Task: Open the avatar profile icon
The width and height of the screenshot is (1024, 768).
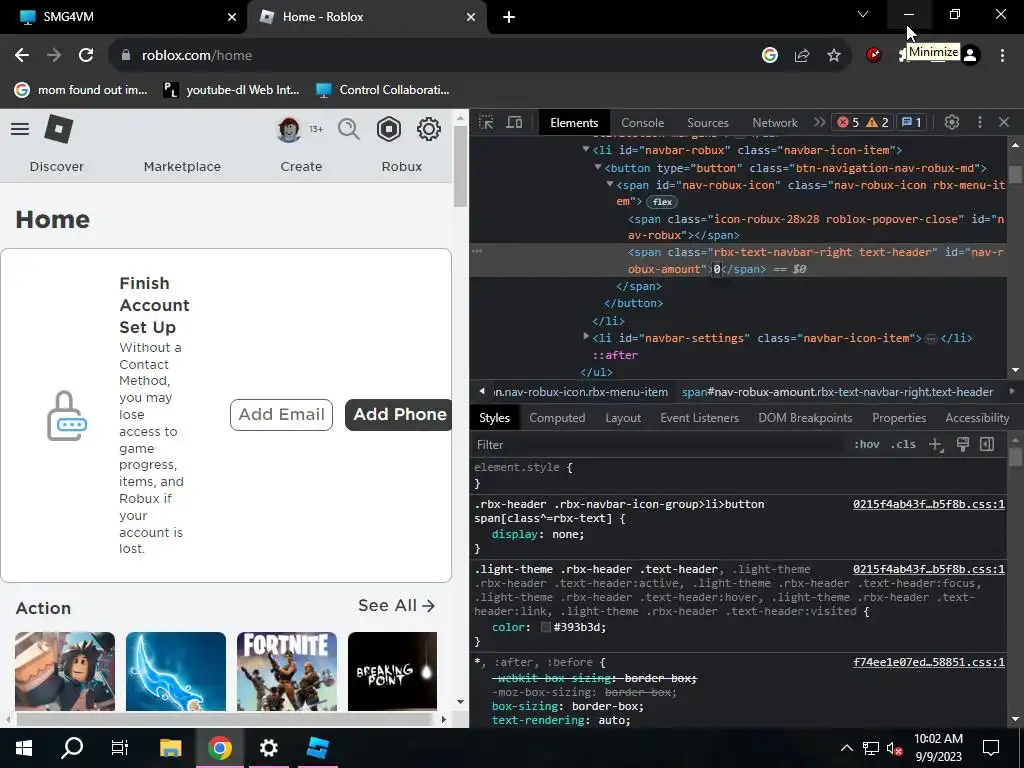Action: [x=289, y=129]
